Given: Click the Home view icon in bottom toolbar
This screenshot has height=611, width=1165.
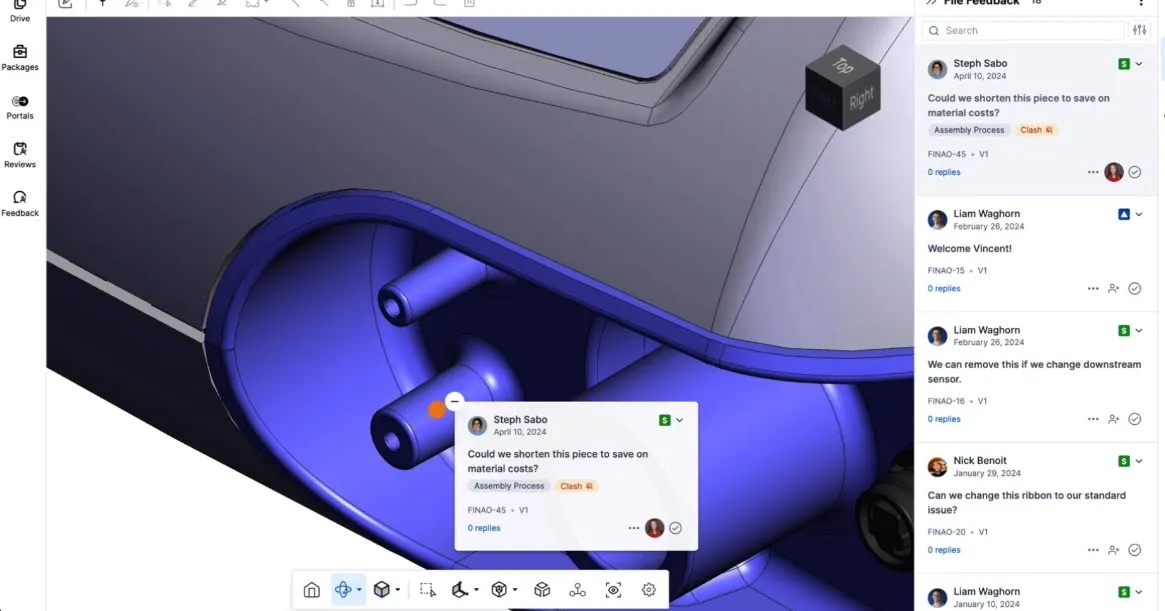Looking at the screenshot, I should (x=312, y=590).
